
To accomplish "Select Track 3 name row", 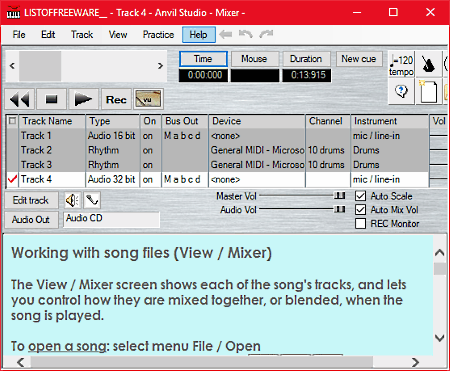I will pos(52,165).
